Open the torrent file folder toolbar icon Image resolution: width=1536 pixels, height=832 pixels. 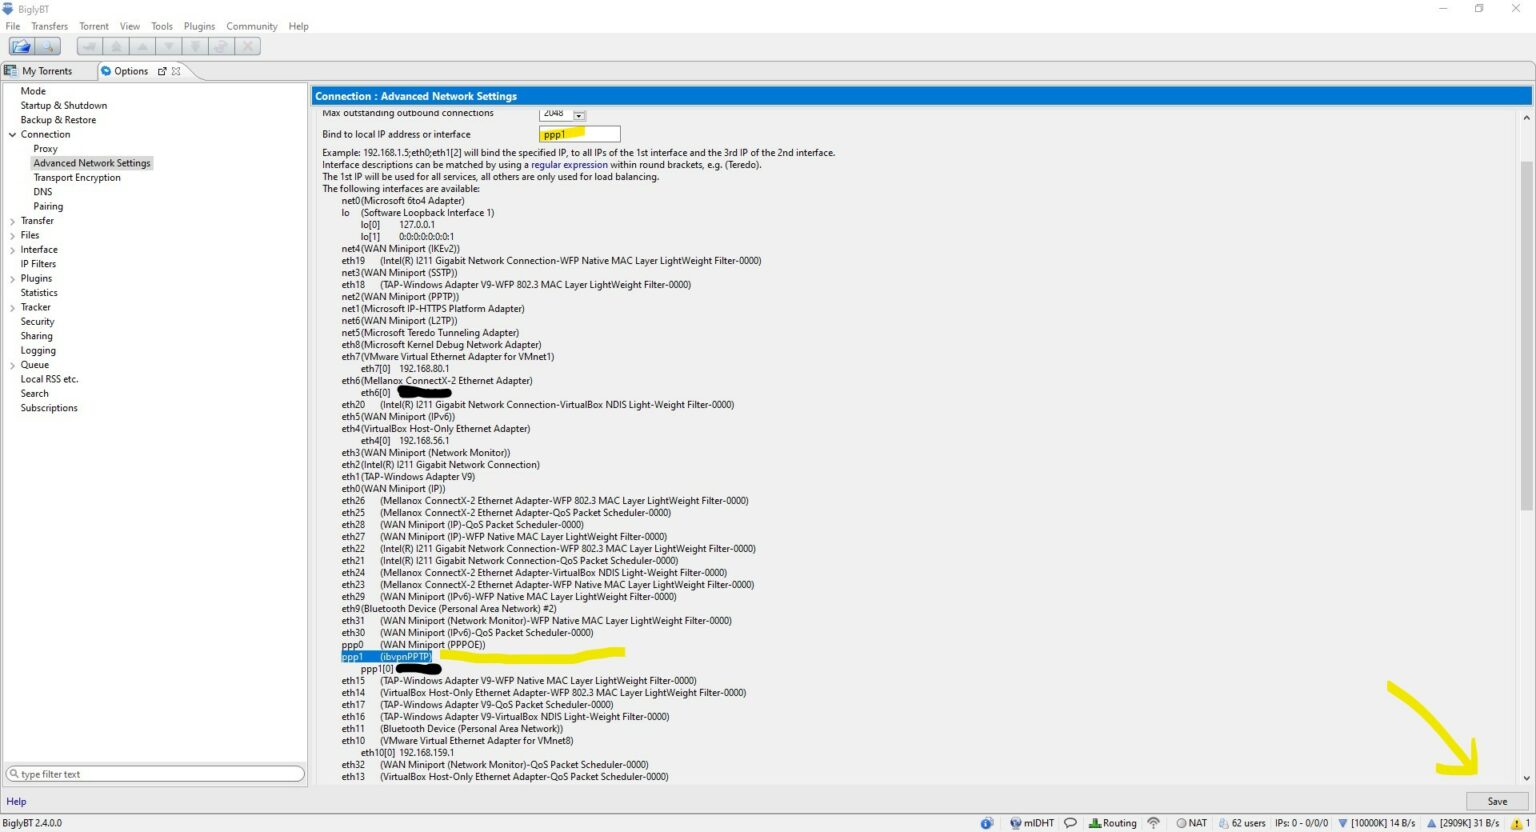coord(21,46)
